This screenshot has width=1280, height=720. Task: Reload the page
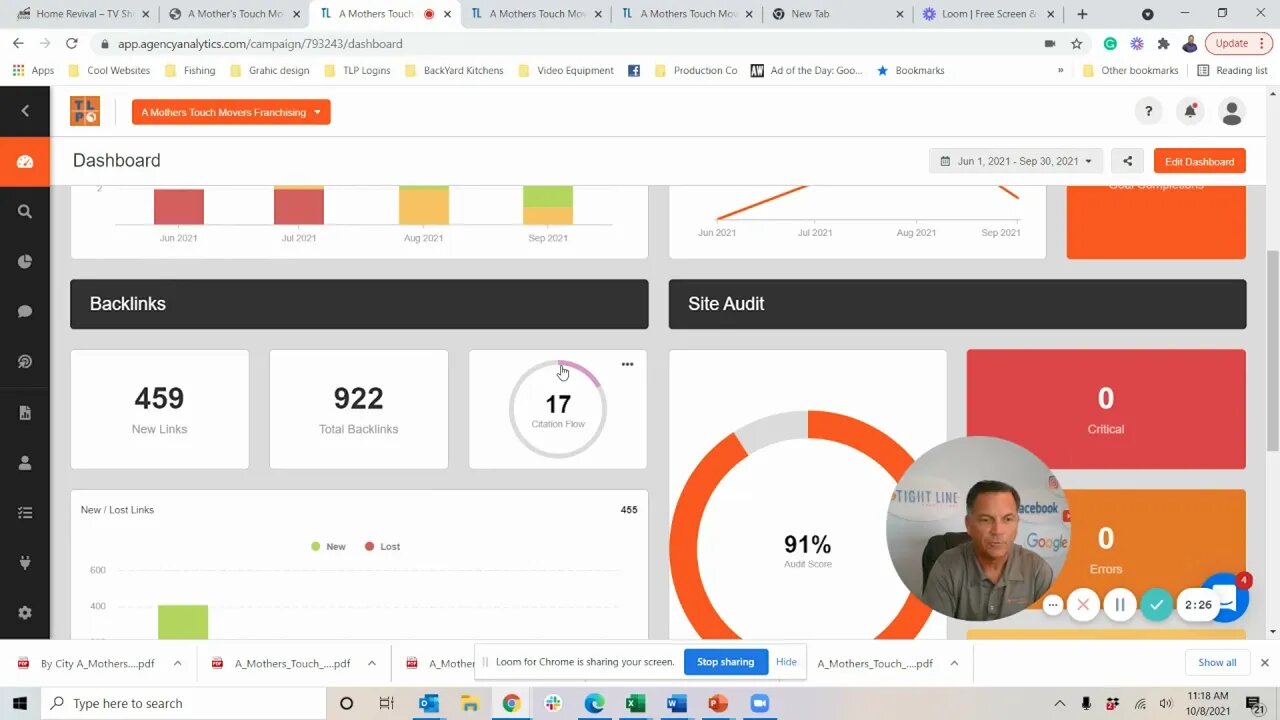tap(71, 43)
